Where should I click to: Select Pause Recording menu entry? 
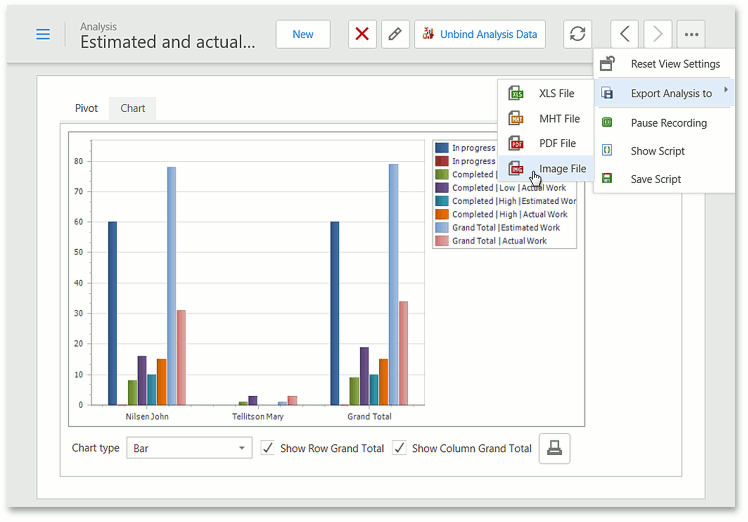(664, 123)
